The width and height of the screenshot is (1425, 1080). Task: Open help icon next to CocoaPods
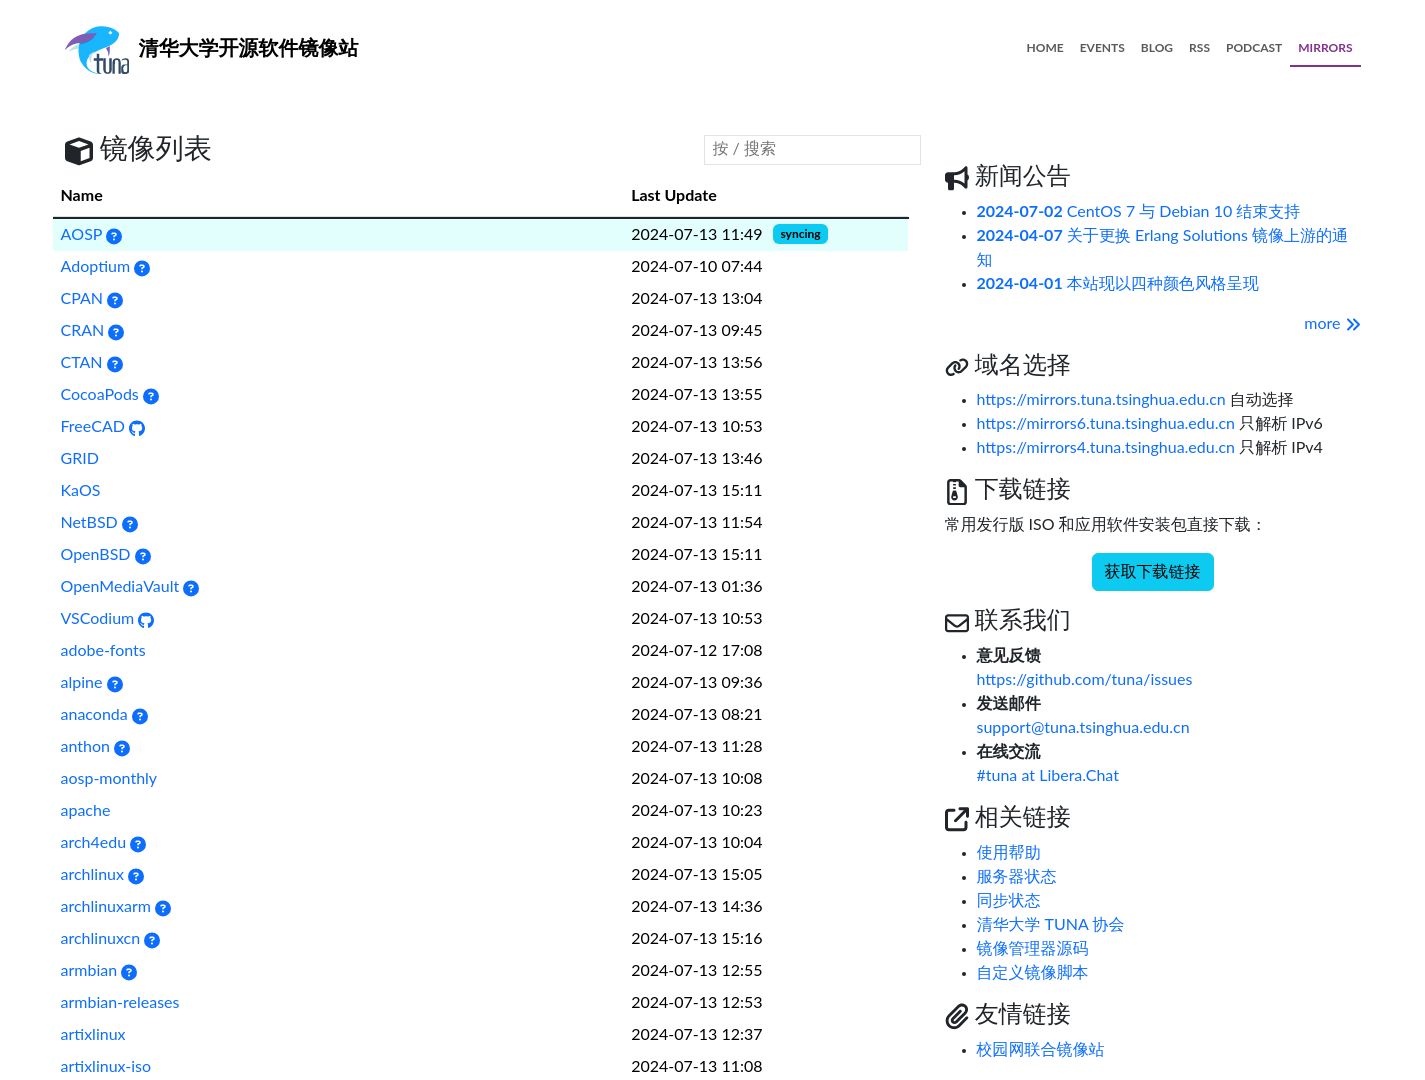[151, 396]
